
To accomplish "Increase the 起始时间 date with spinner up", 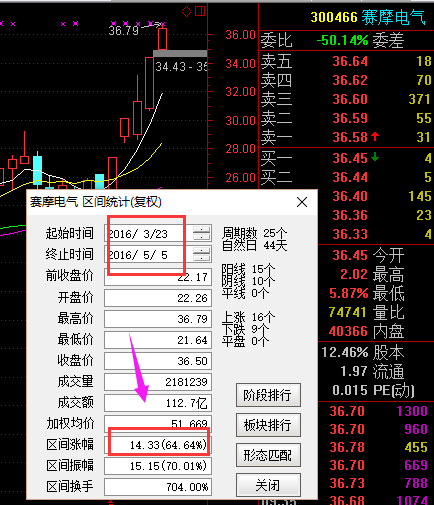I will [x=202, y=229].
